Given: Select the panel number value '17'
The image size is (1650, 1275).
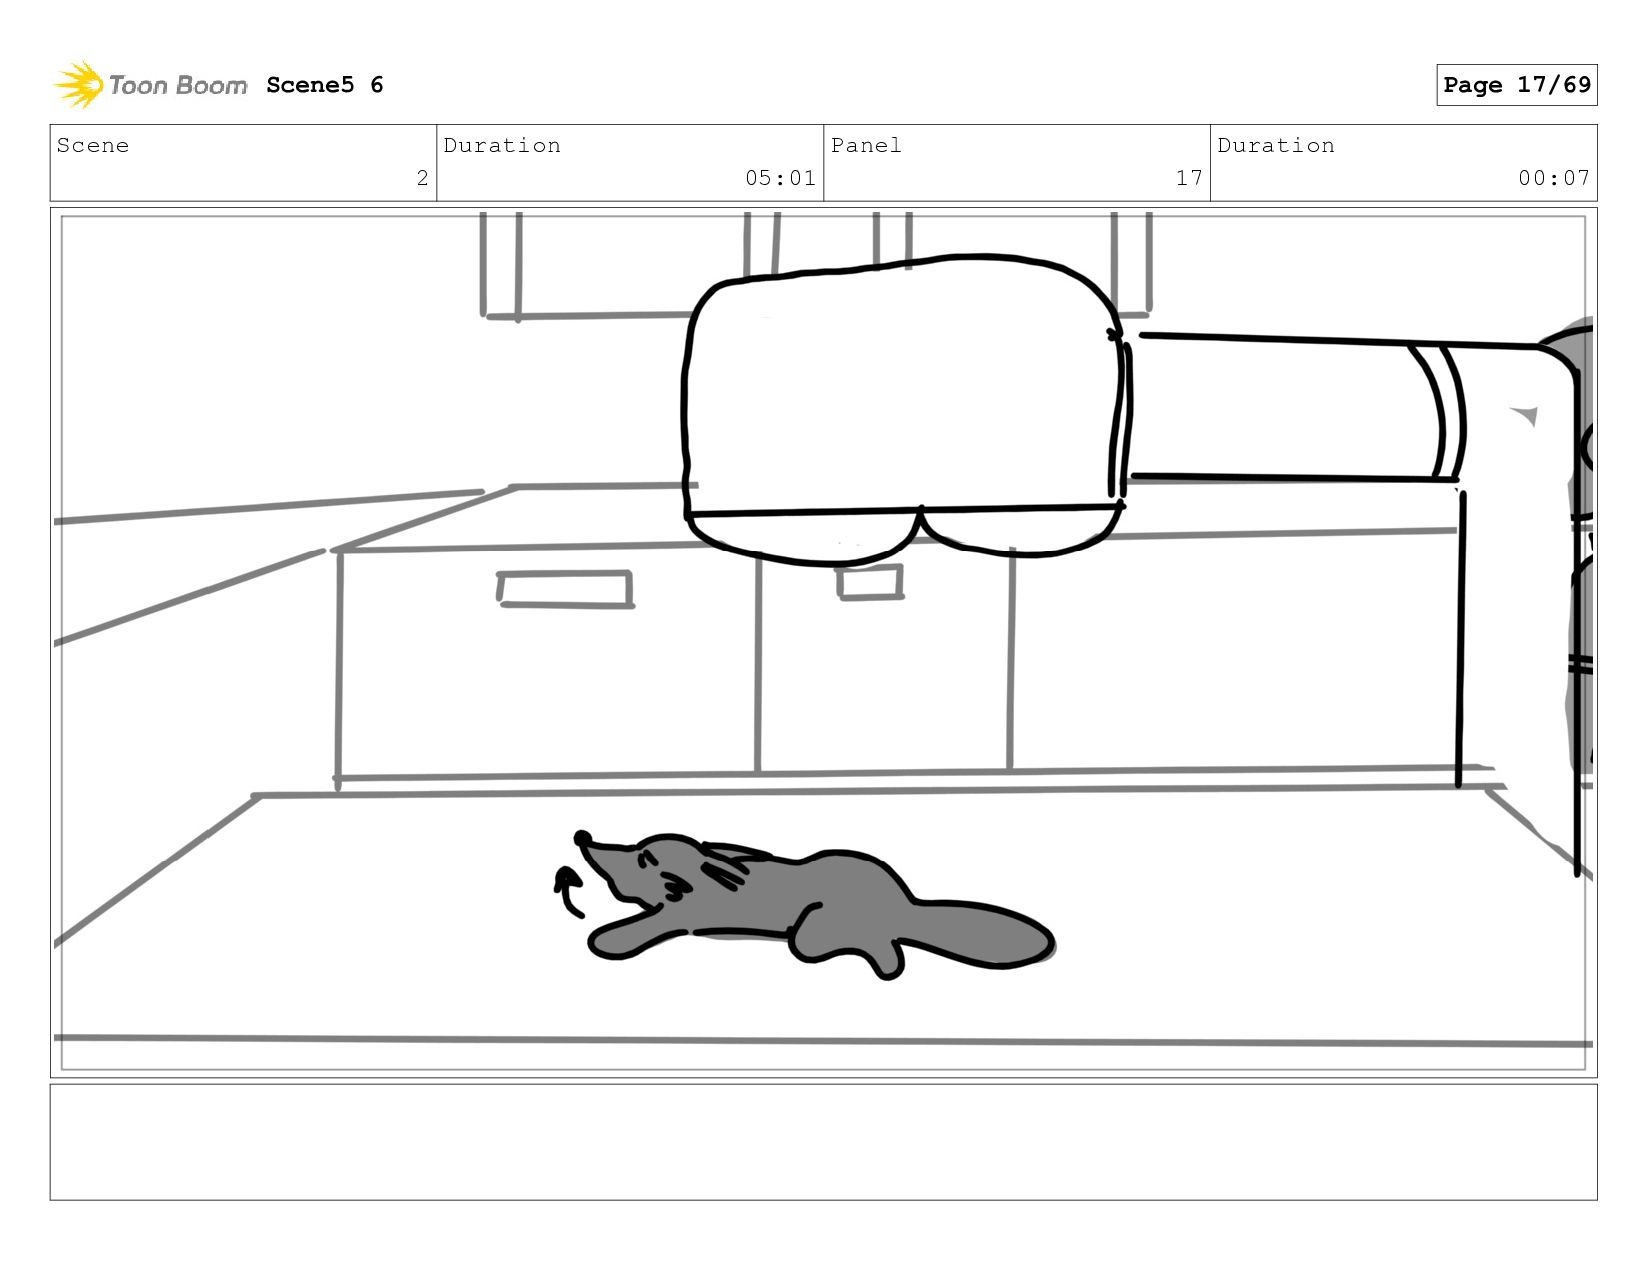Looking at the screenshot, I should tap(1189, 178).
